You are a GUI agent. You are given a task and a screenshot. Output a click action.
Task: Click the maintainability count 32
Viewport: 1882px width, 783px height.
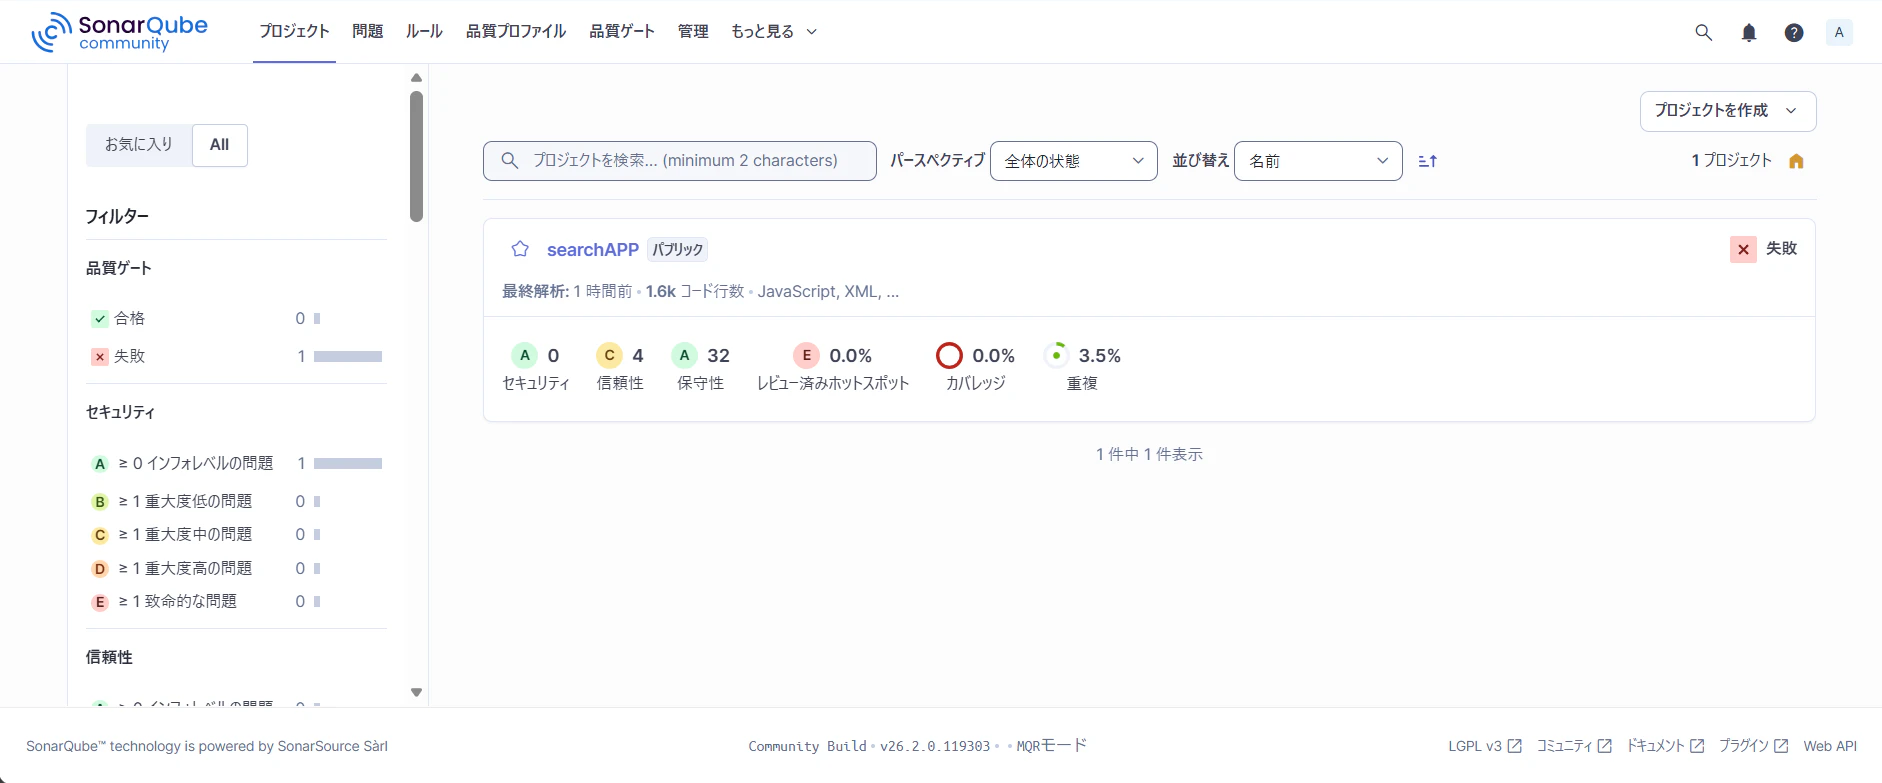pos(719,356)
